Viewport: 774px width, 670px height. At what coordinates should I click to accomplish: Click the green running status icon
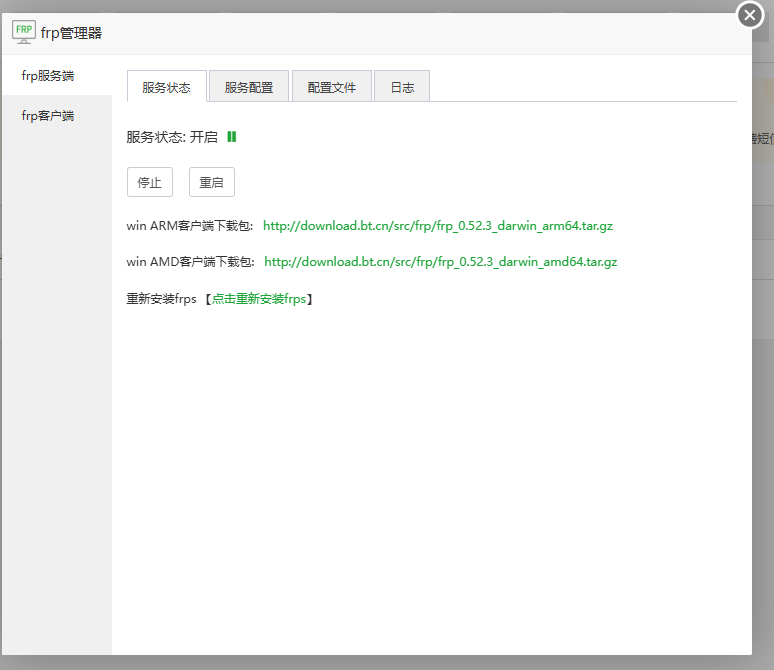coord(232,137)
